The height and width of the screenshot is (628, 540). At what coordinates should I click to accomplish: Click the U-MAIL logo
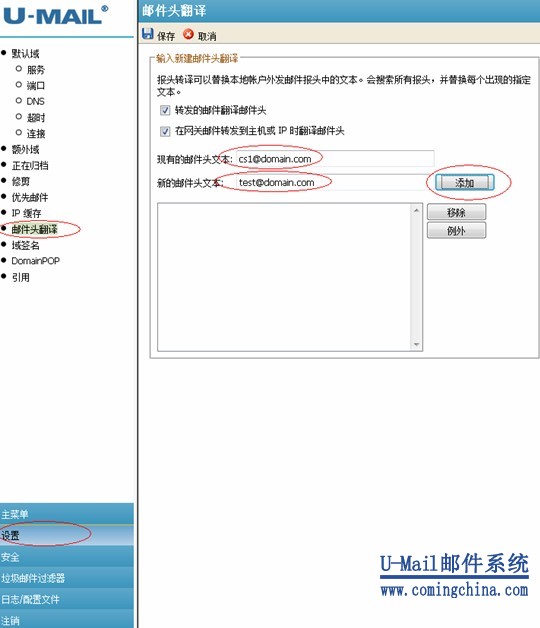(55, 15)
